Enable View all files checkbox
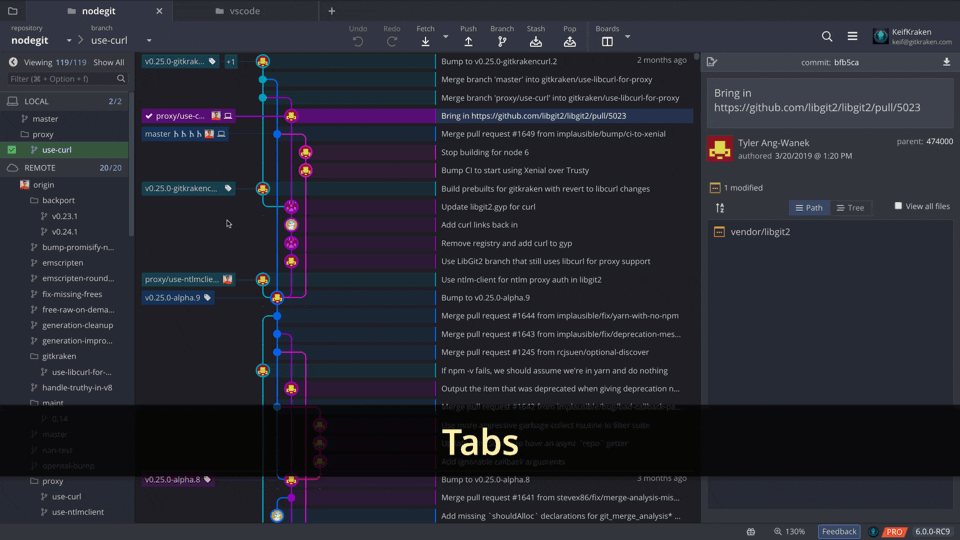 point(898,206)
